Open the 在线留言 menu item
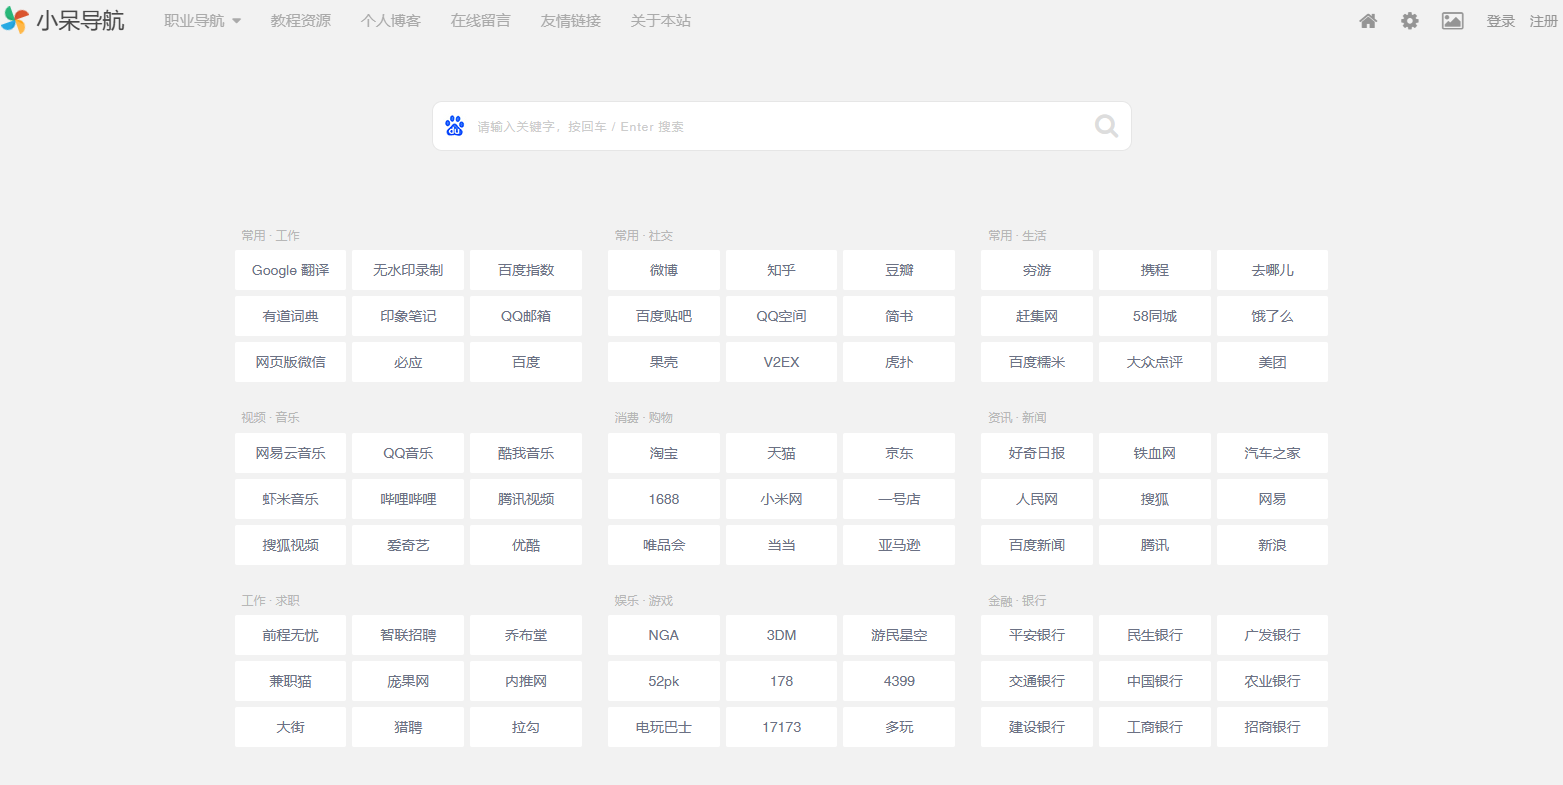 pos(480,21)
